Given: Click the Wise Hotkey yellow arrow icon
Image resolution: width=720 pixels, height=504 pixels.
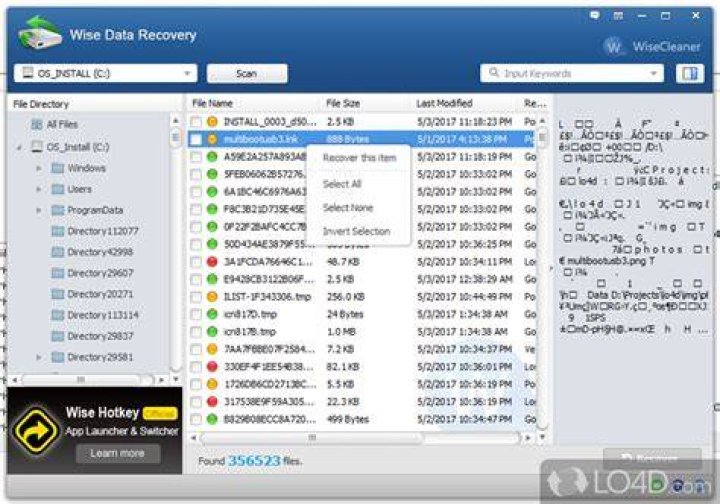Looking at the screenshot, I should [x=36, y=431].
